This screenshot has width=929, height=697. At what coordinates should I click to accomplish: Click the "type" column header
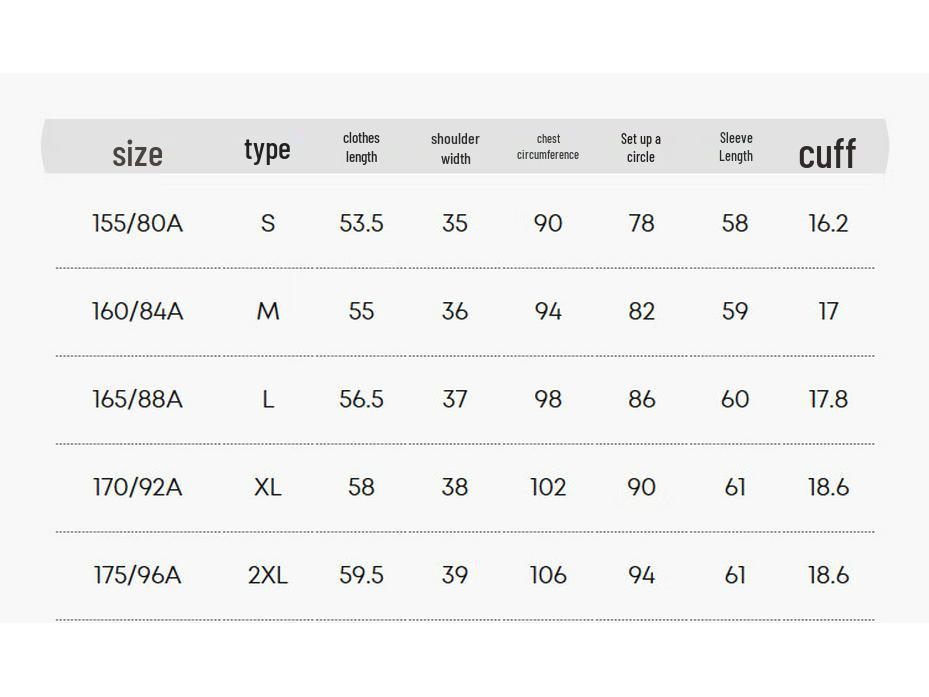[267, 150]
